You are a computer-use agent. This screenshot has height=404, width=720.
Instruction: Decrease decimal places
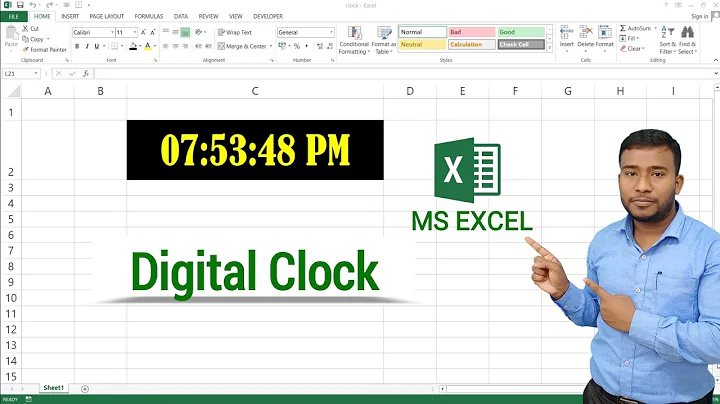[330, 46]
